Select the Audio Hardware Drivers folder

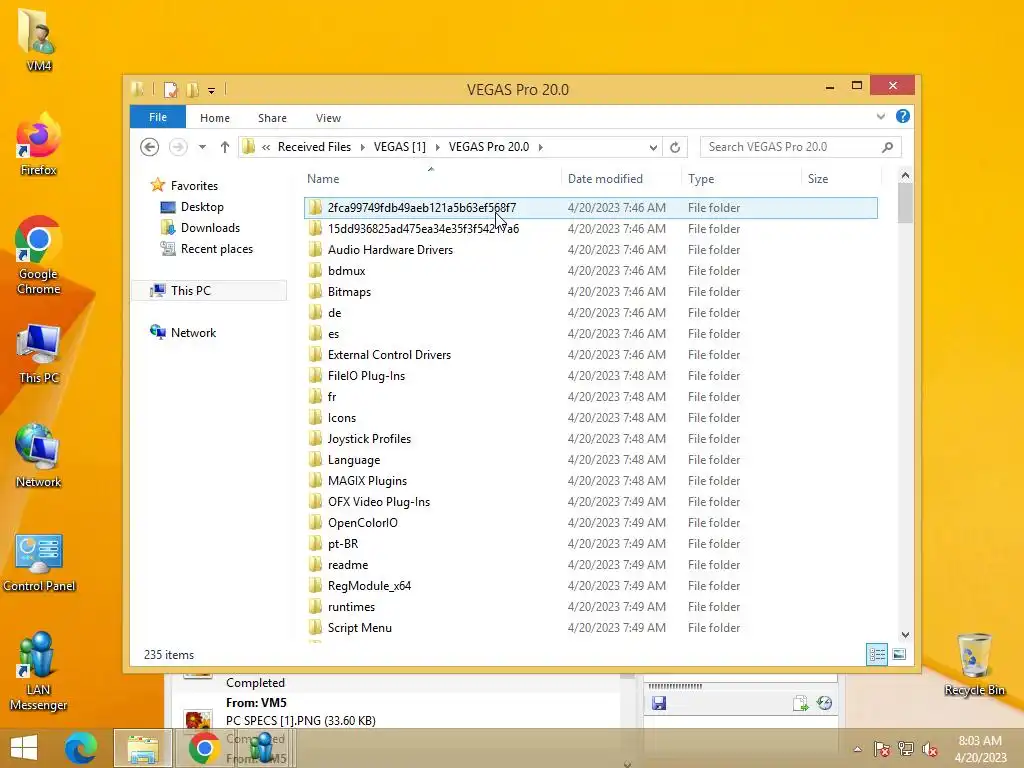click(x=591, y=249)
